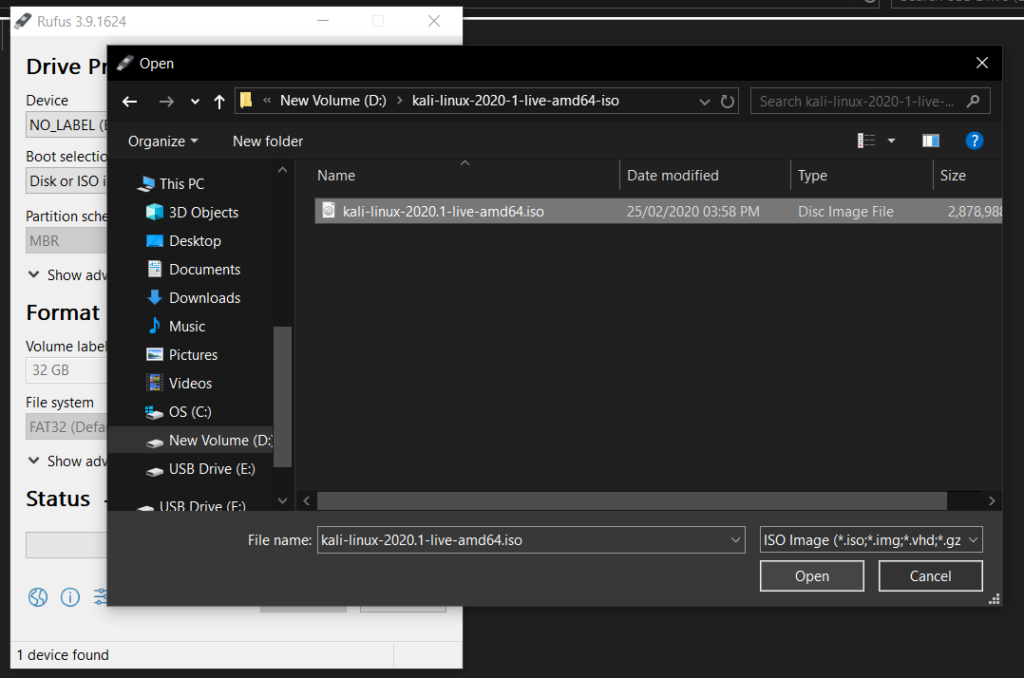Change the view layout icon
This screenshot has height=678, width=1024.
tap(866, 140)
